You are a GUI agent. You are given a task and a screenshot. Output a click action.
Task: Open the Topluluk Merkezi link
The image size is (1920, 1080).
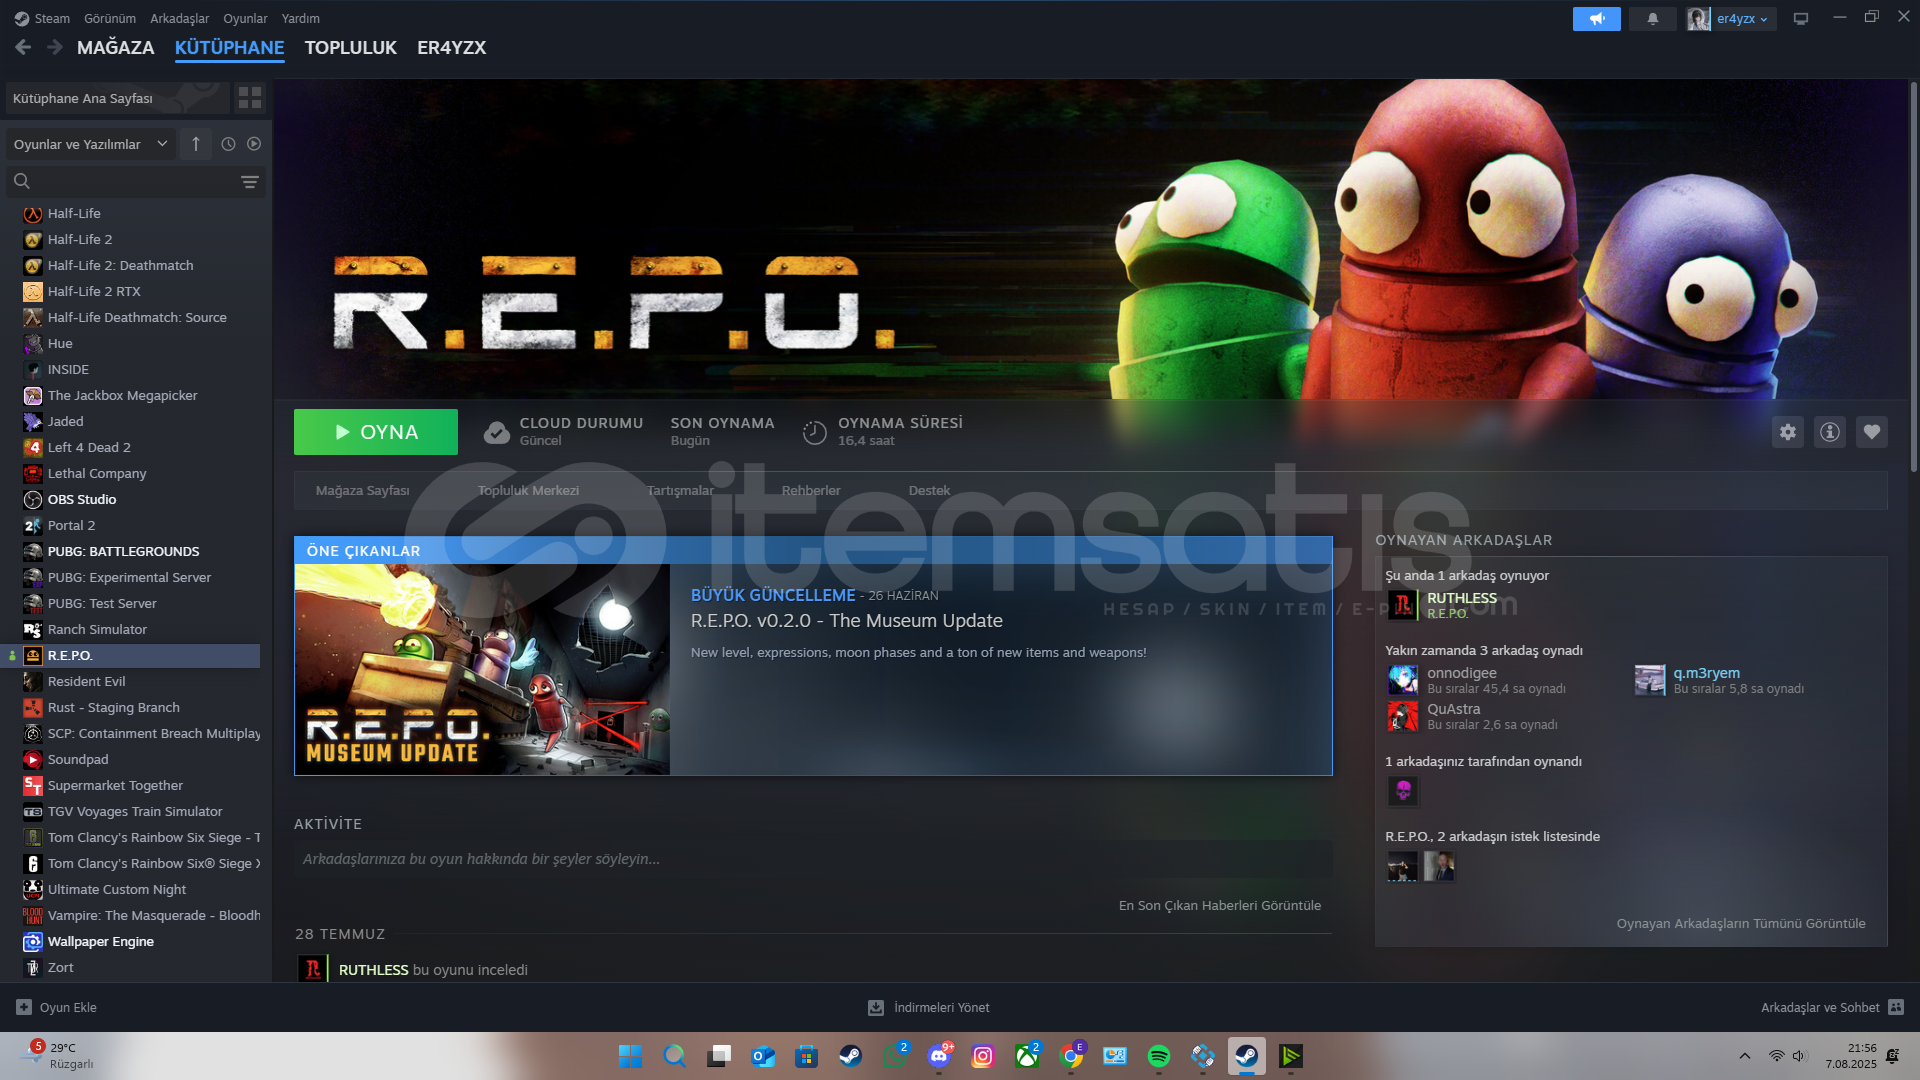(528, 491)
